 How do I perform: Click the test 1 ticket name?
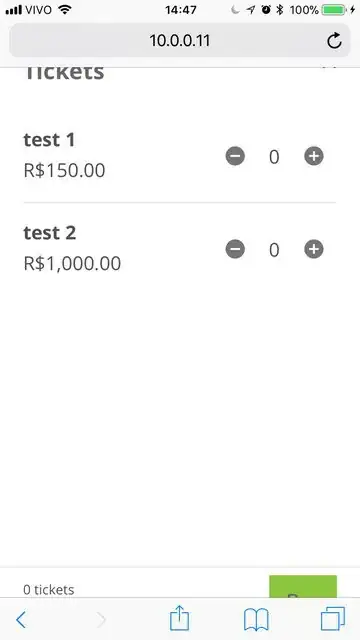(49, 140)
